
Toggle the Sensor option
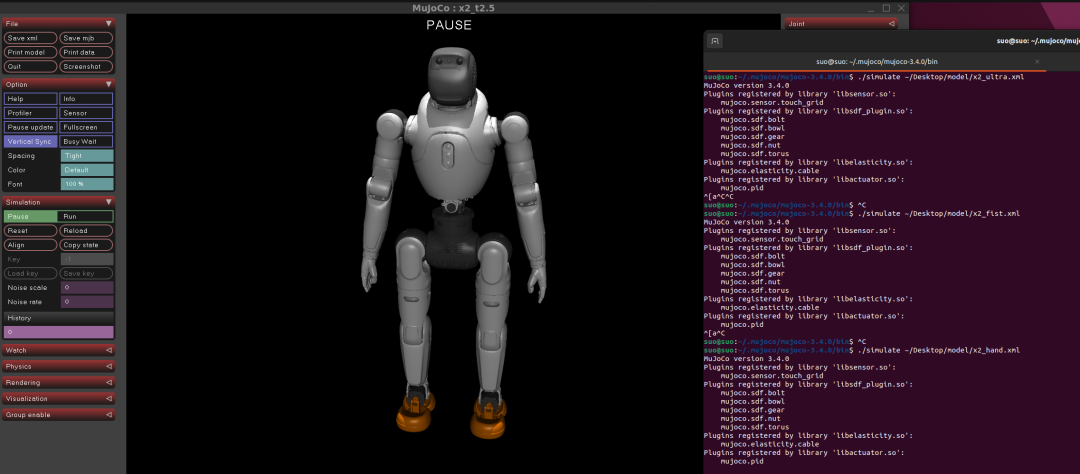coord(87,113)
